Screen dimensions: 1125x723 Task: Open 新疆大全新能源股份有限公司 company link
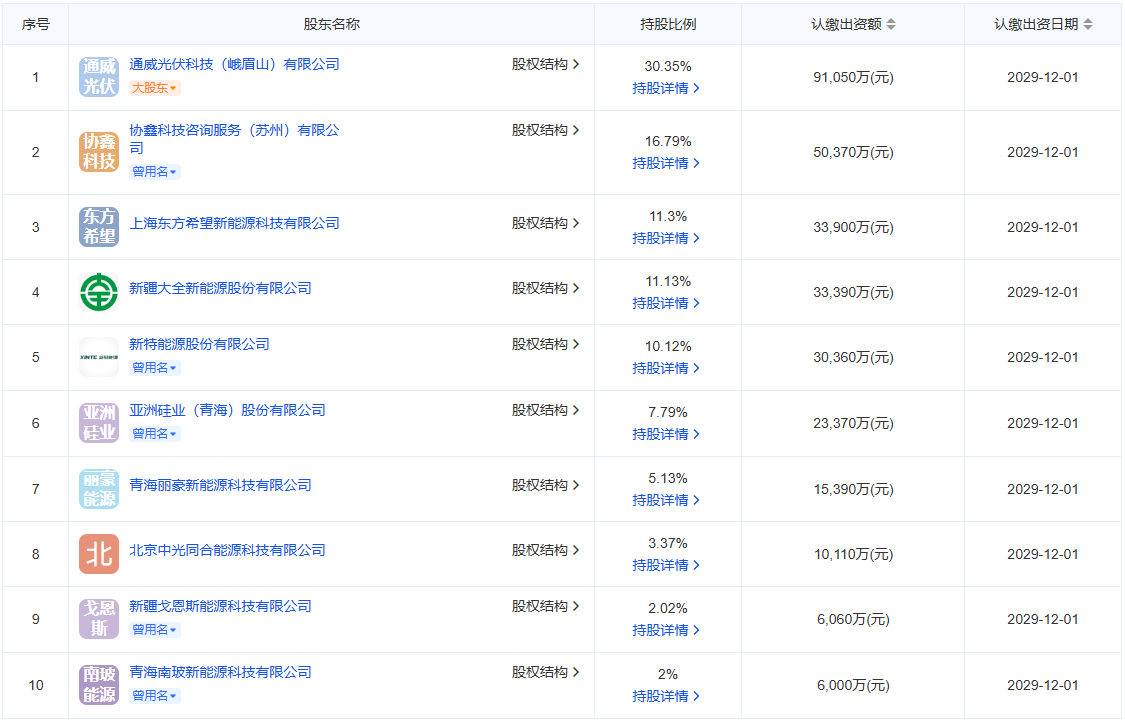[x=220, y=288]
